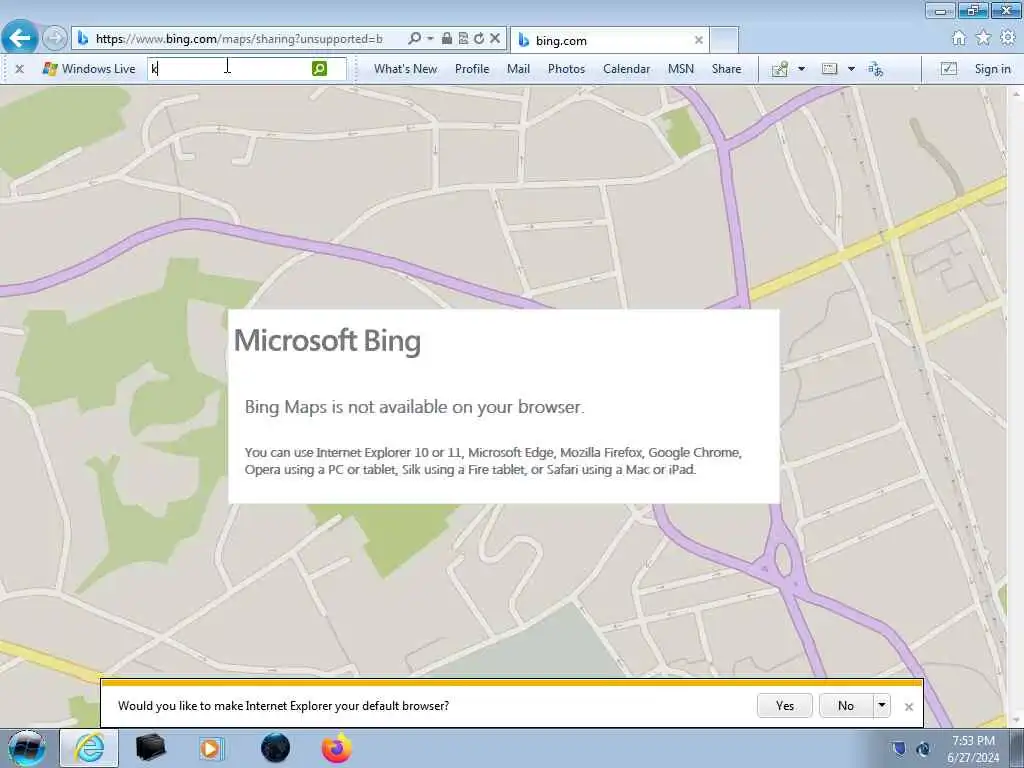The width and height of the screenshot is (1024, 768).
Task: Dismiss the default browser notification bar
Action: click(x=908, y=707)
